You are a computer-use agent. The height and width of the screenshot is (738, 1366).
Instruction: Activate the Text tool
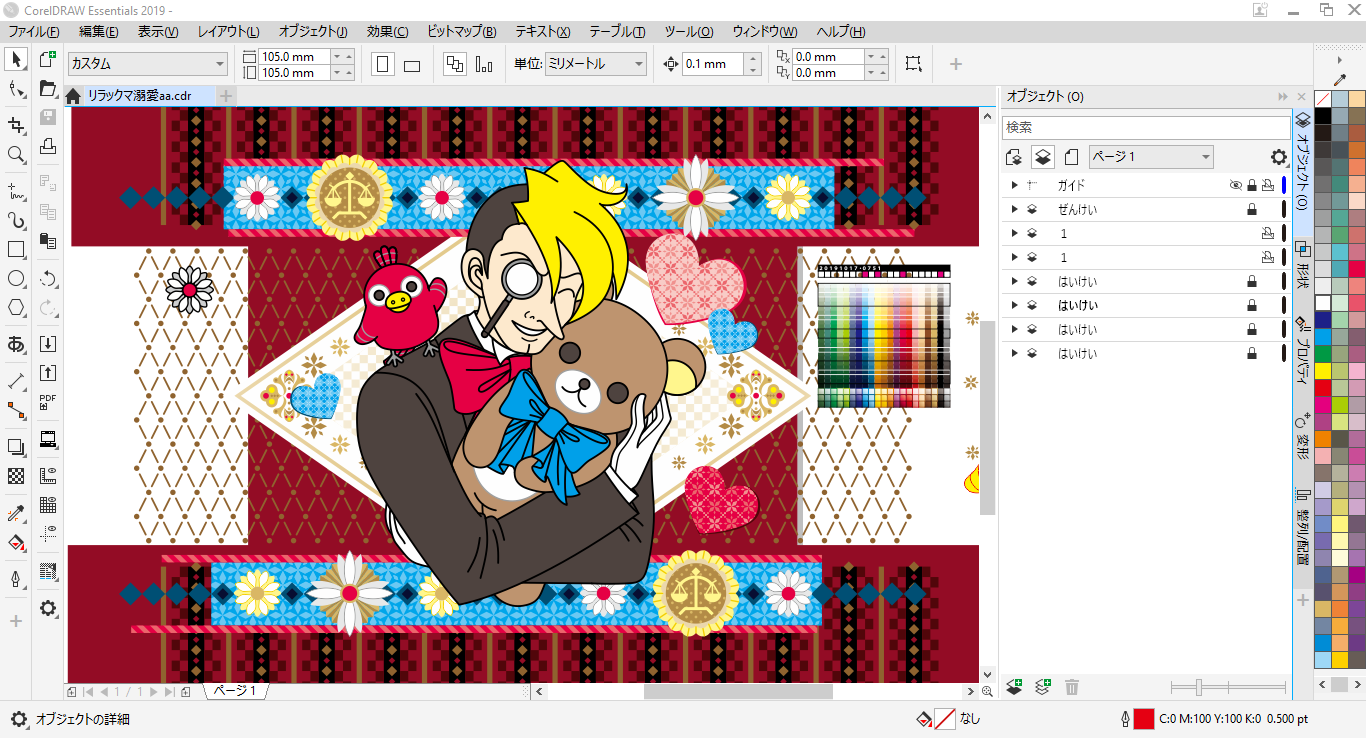(16, 345)
